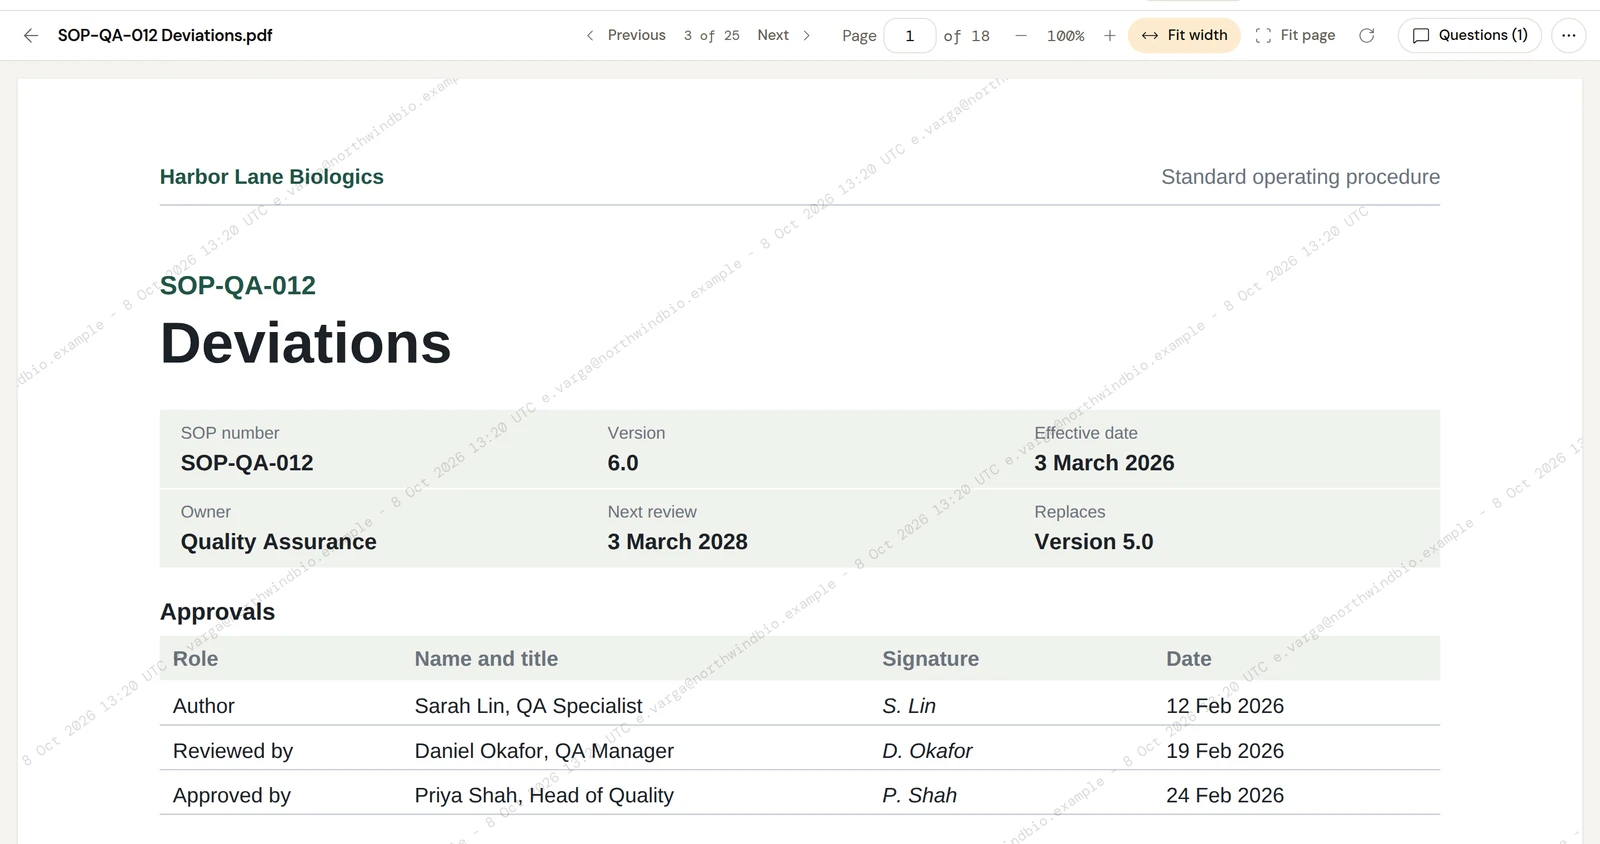Click the 3 of 25 document counter
Image resolution: width=1600 pixels, height=844 pixels.
pos(712,35)
